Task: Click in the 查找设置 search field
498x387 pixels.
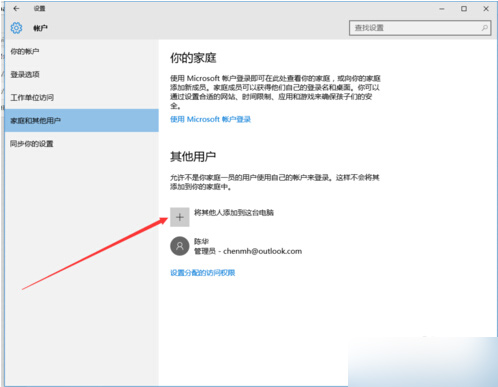Action: (x=420, y=28)
